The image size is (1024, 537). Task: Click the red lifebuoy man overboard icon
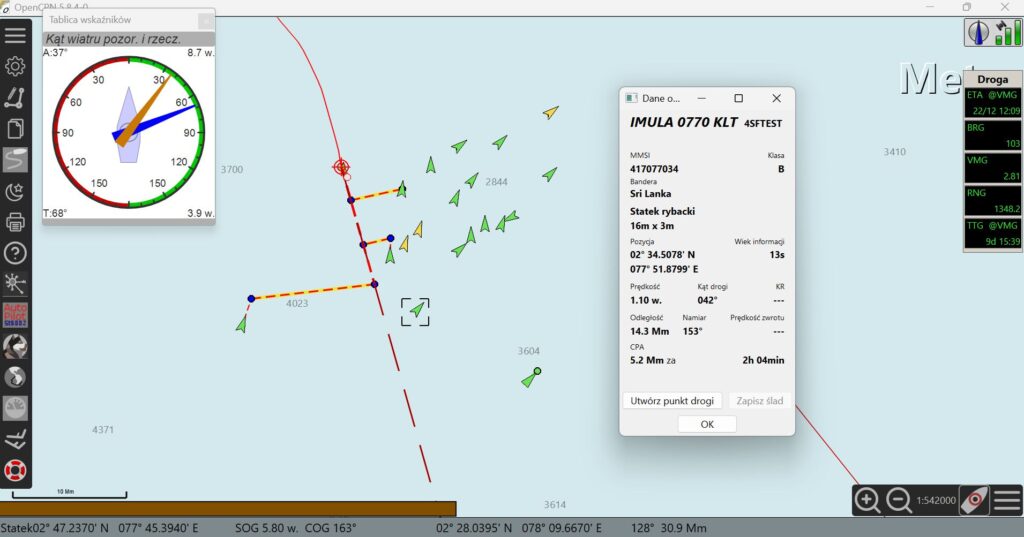(x=15, y=469)
